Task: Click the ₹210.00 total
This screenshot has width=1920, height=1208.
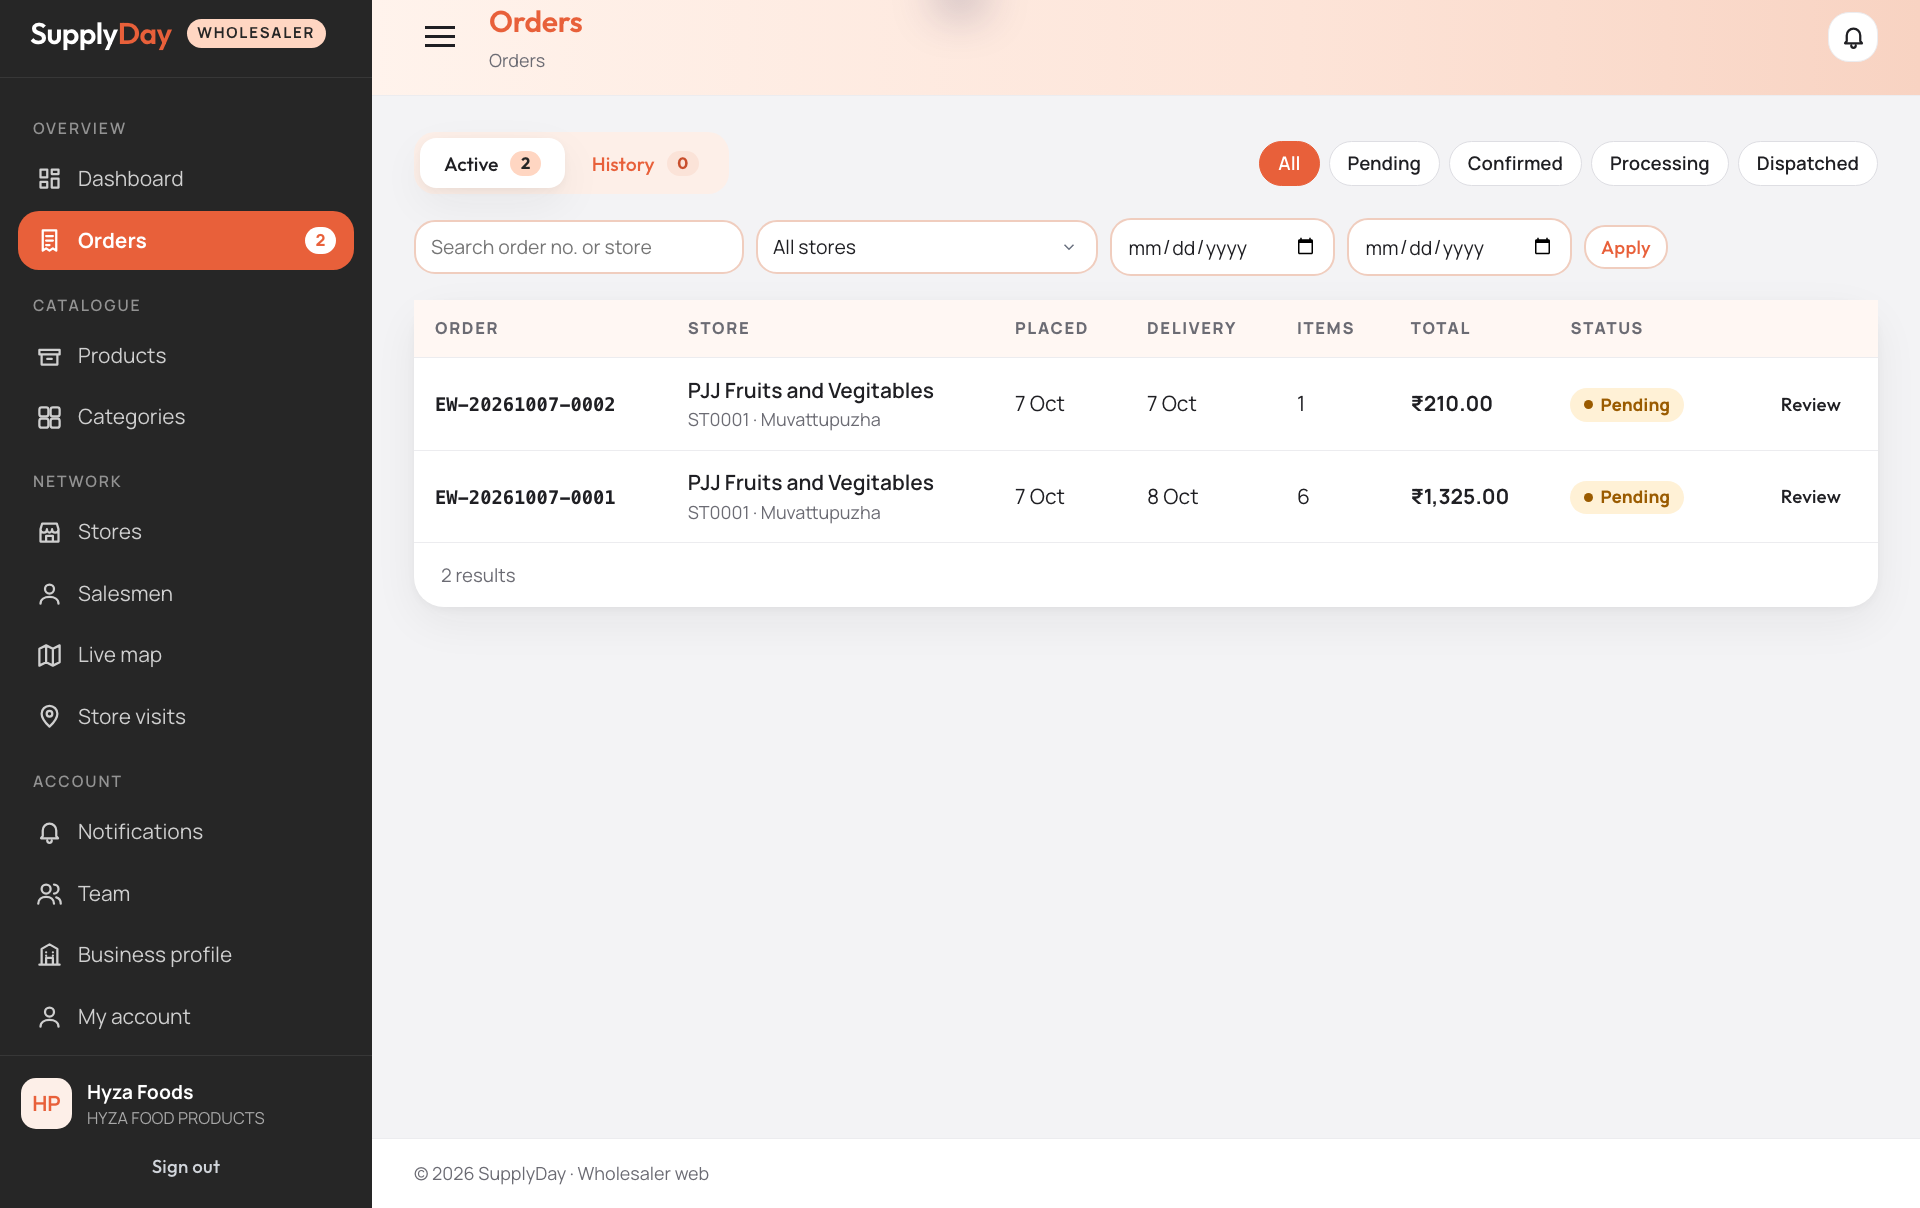Action: tap(1451, 404)
